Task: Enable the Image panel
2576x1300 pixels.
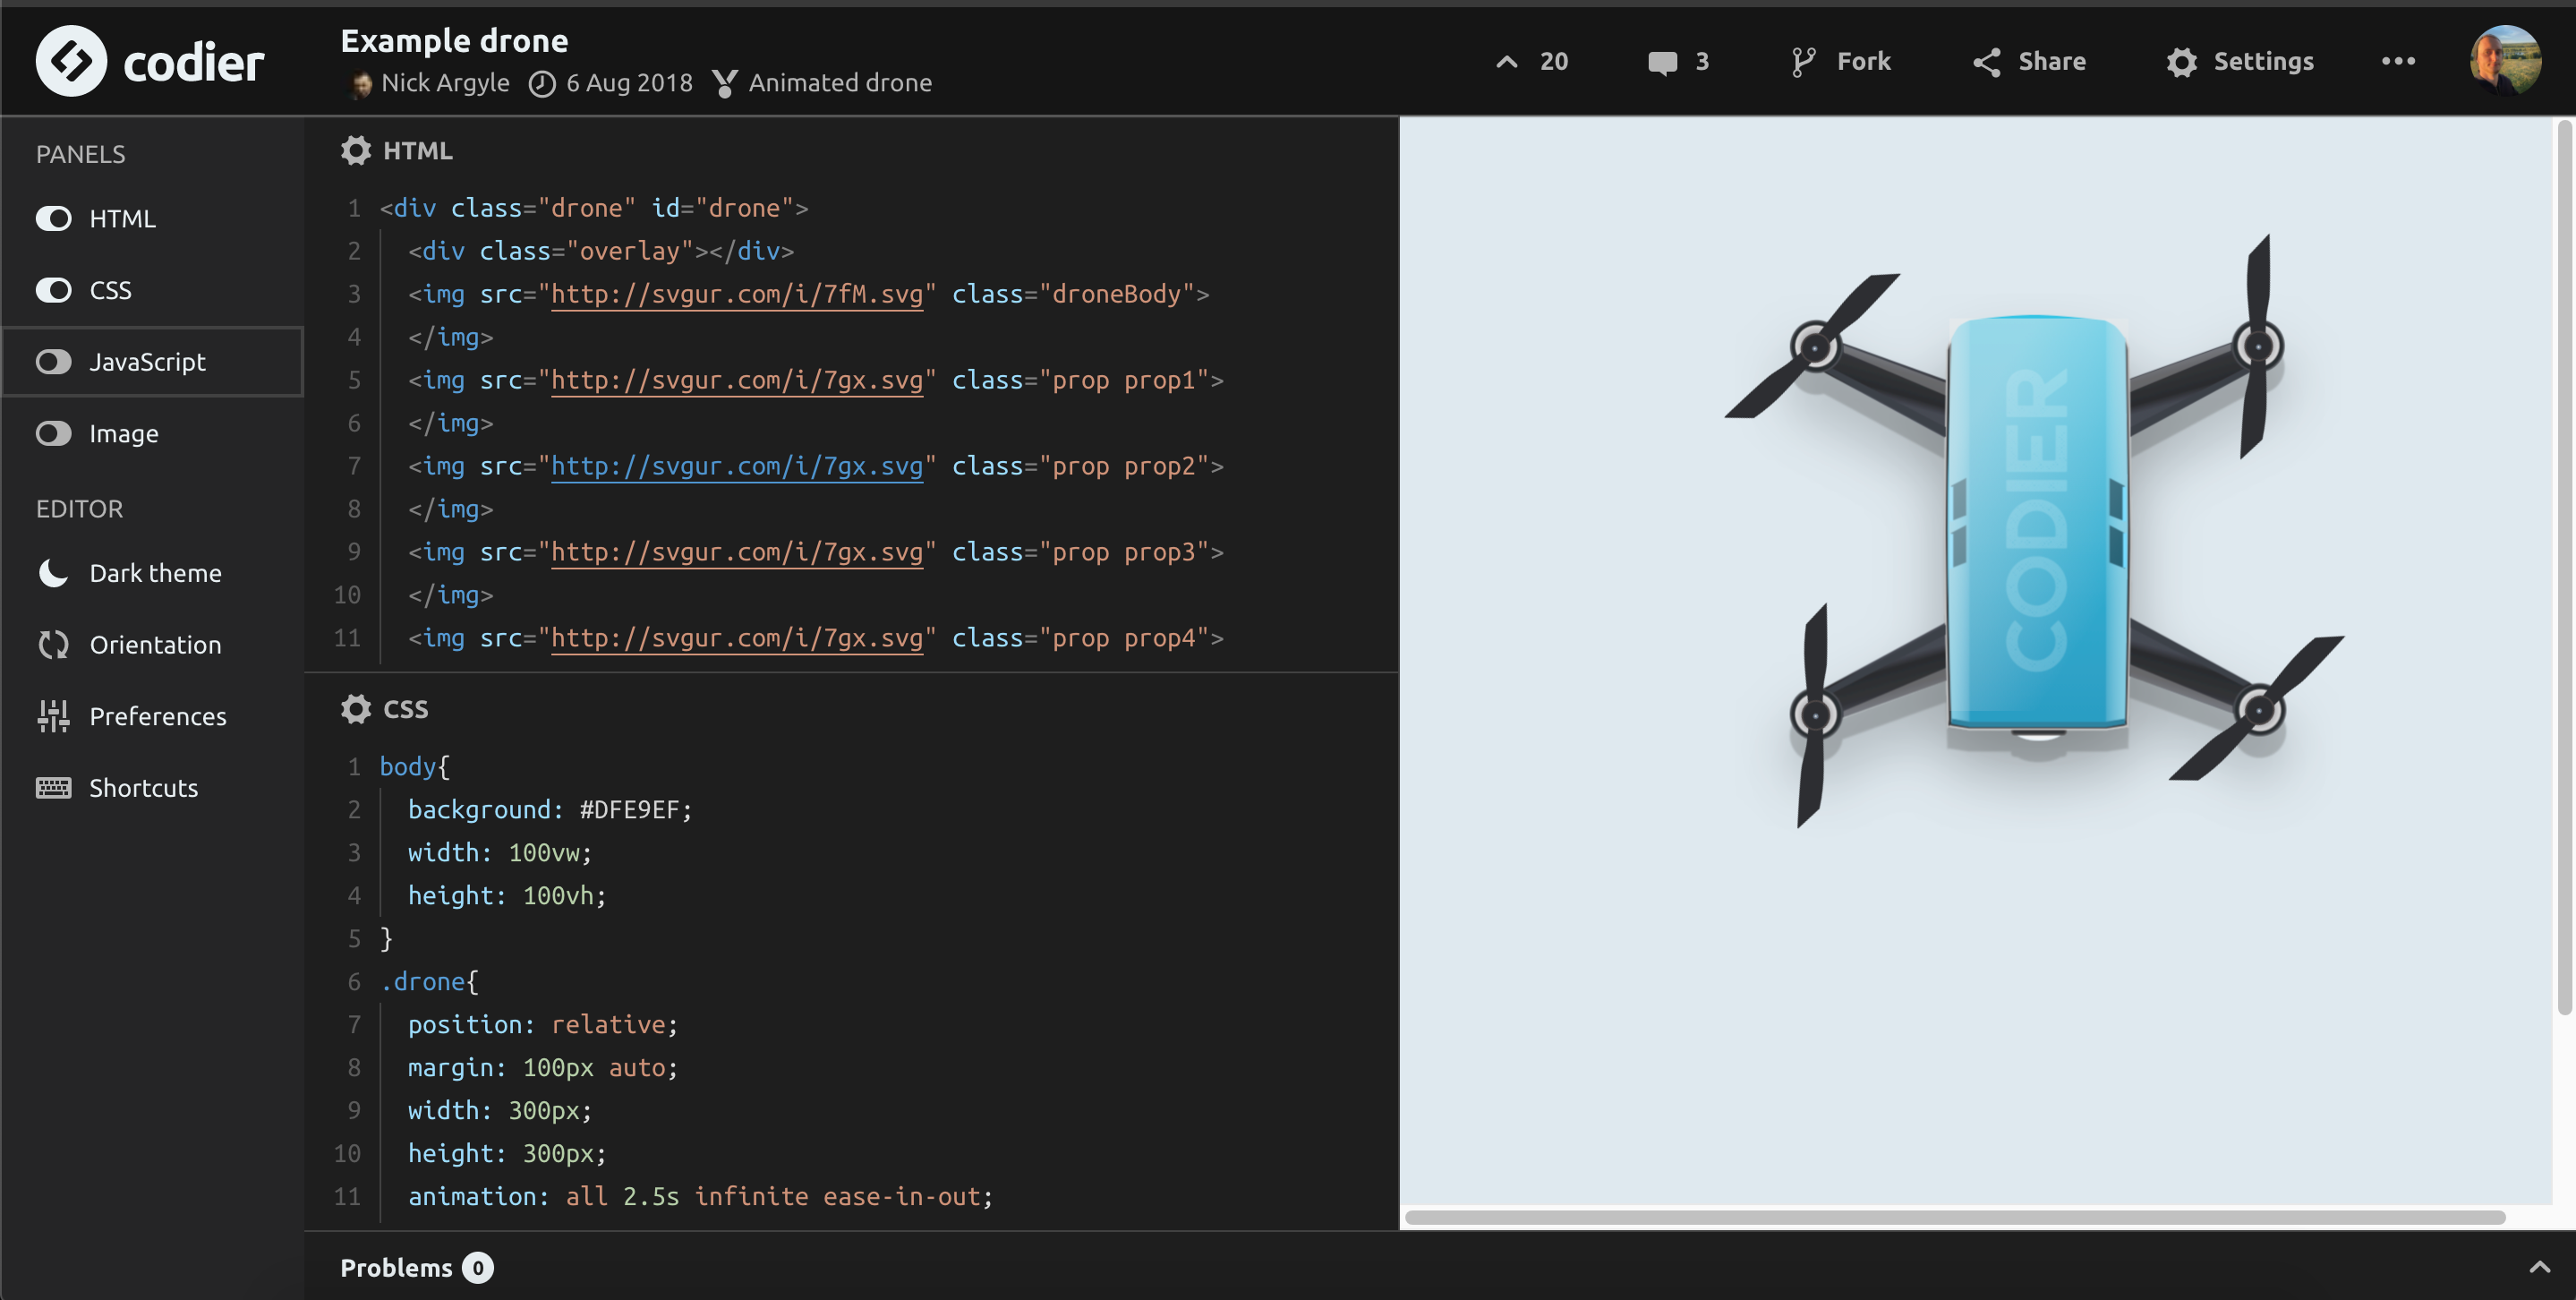Action: click(54, 433)
